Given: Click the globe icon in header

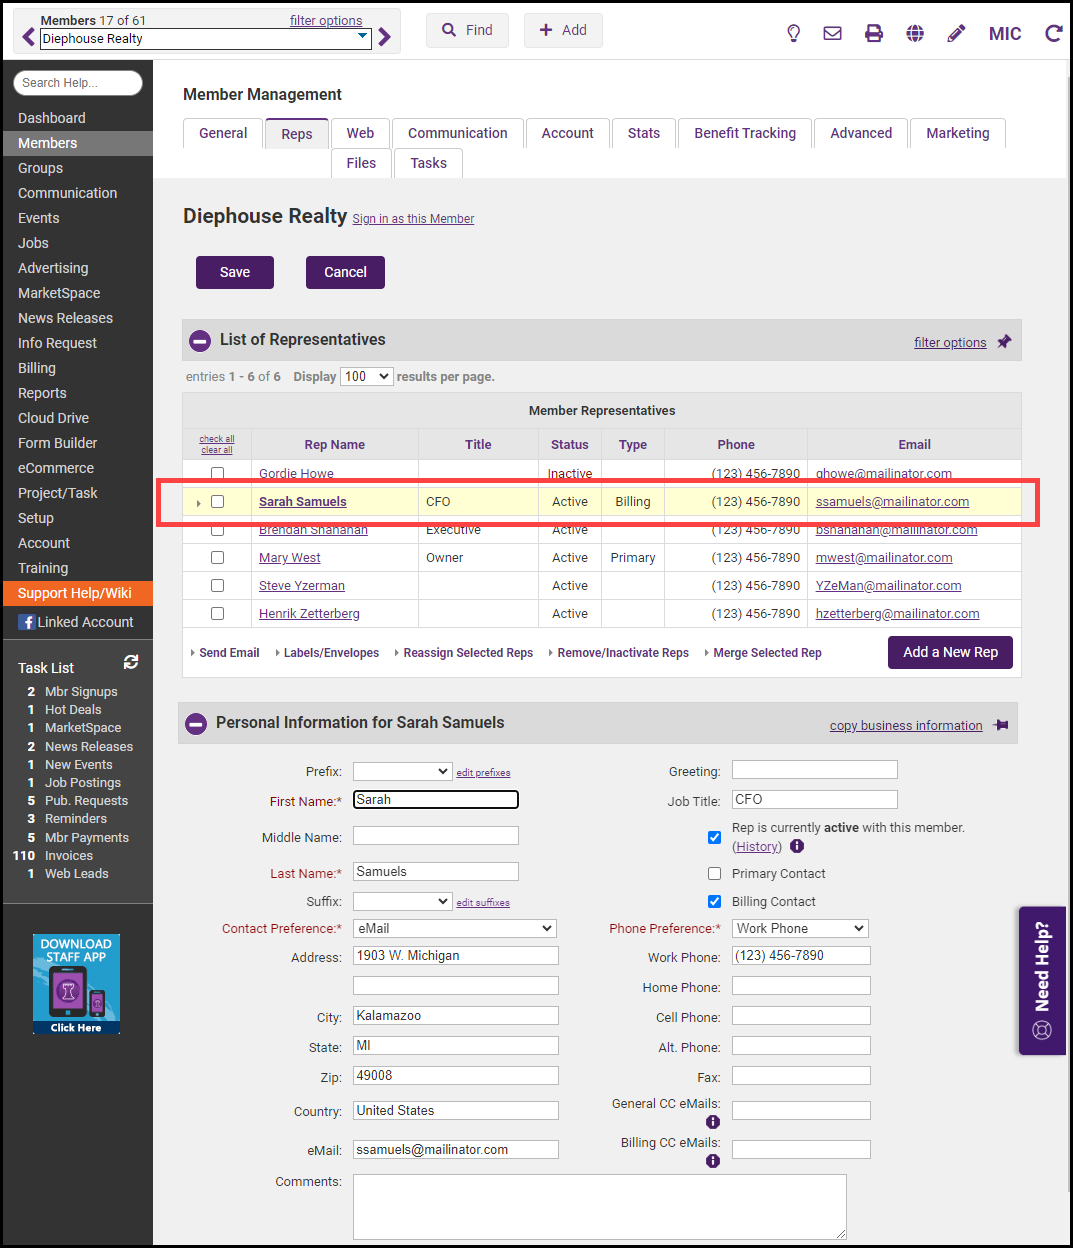Looking at the screenshot, I should [x=915, y=33].
